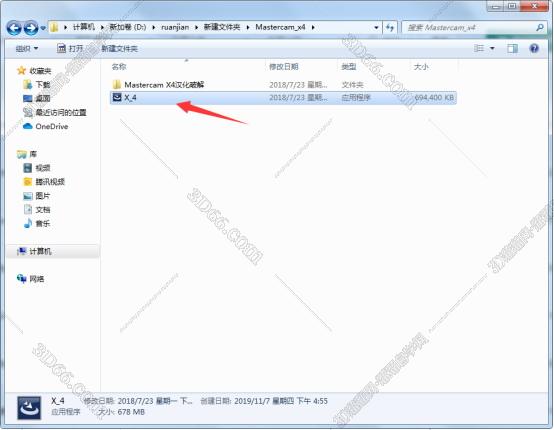Change view with the view mode icon
This screenshot has width=554, height=430.
pos(479,48)
